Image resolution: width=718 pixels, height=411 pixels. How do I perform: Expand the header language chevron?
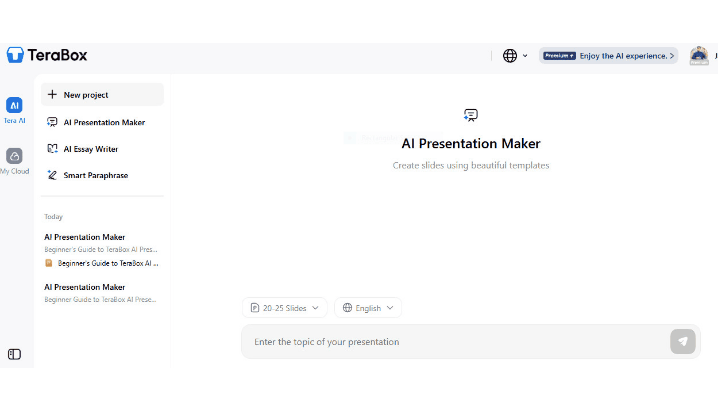[525, 55]
